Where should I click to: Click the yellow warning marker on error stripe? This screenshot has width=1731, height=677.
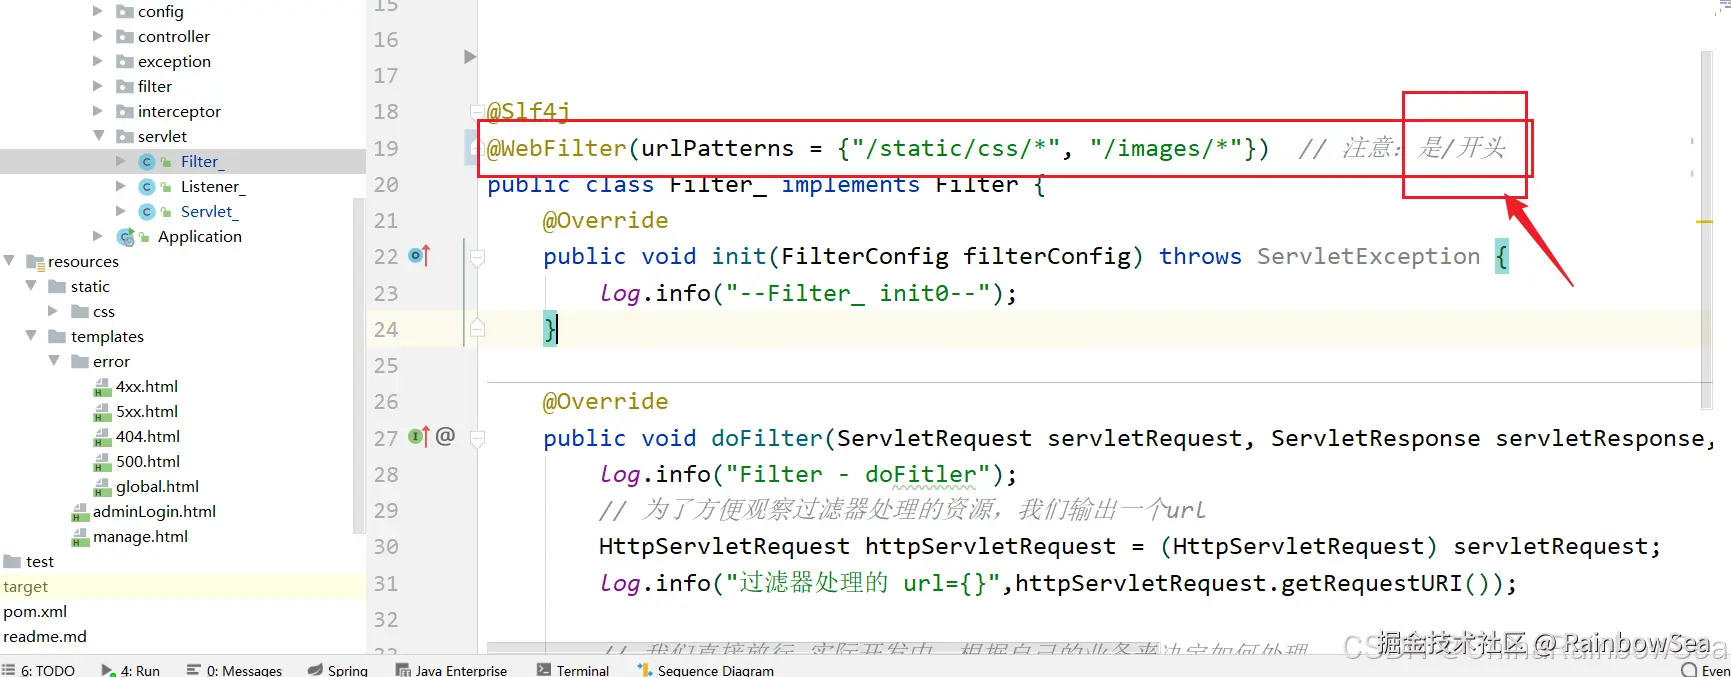point(1705,221)
